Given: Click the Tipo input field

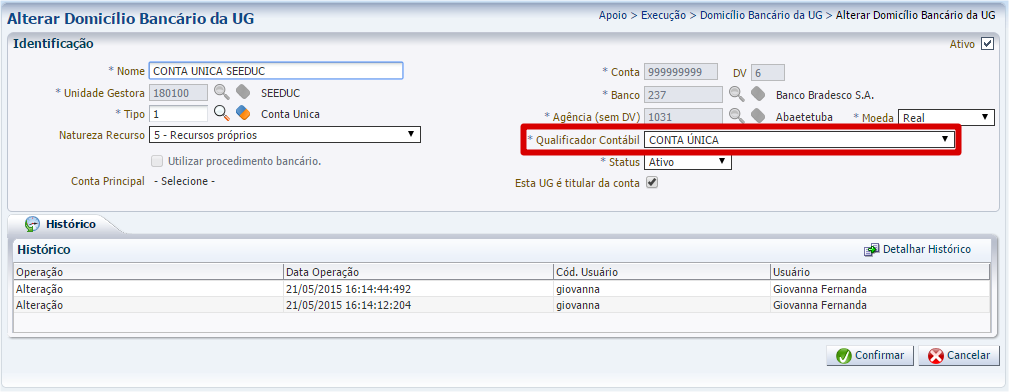Looking at the screenshot, I should tap(178, 114).
